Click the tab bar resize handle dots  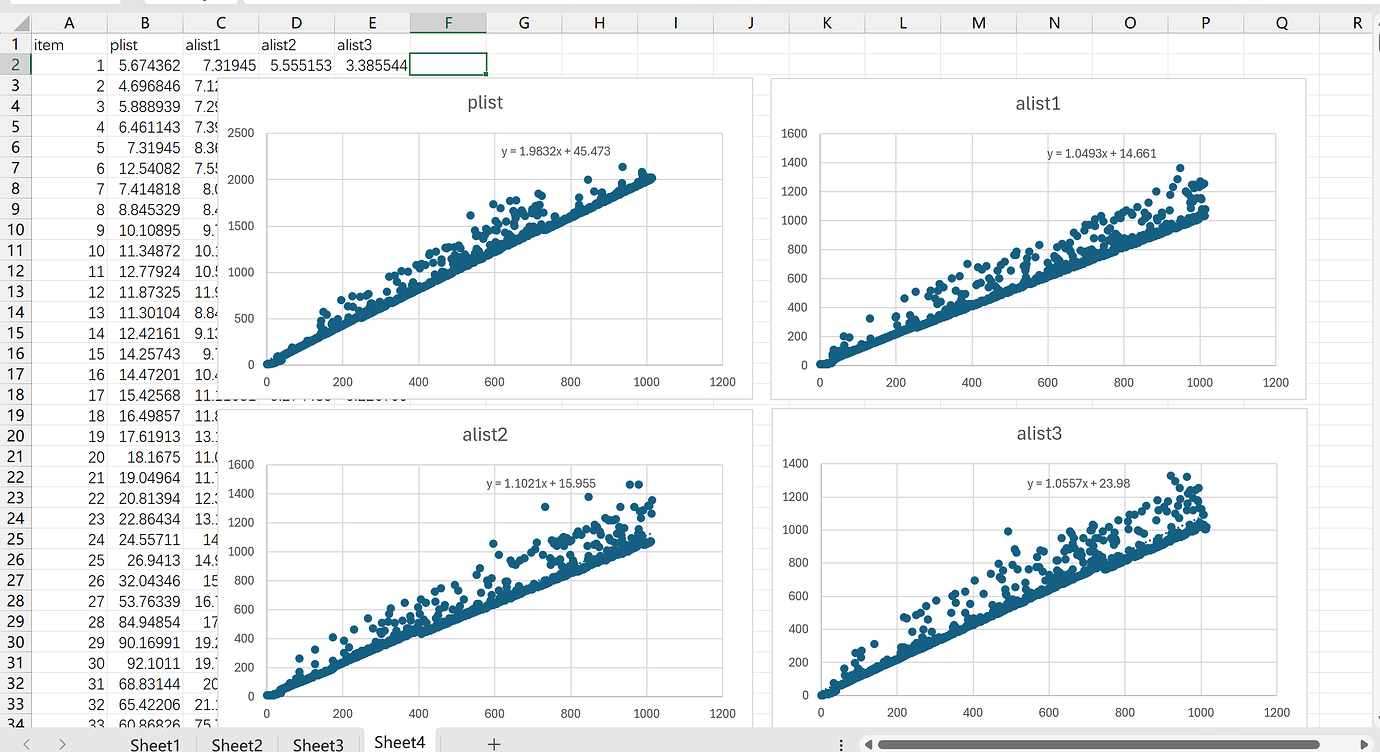841,743
